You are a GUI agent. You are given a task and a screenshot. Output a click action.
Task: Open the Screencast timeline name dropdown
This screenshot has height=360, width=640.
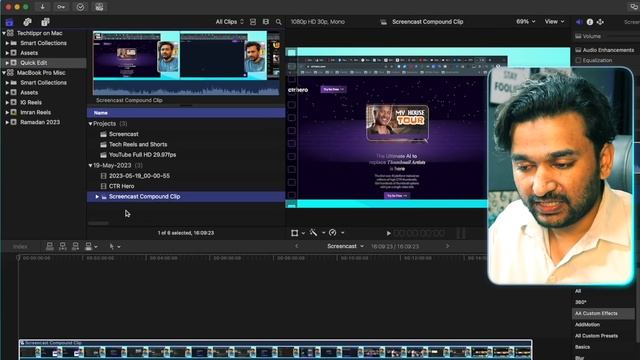click(x=345, y=246)
